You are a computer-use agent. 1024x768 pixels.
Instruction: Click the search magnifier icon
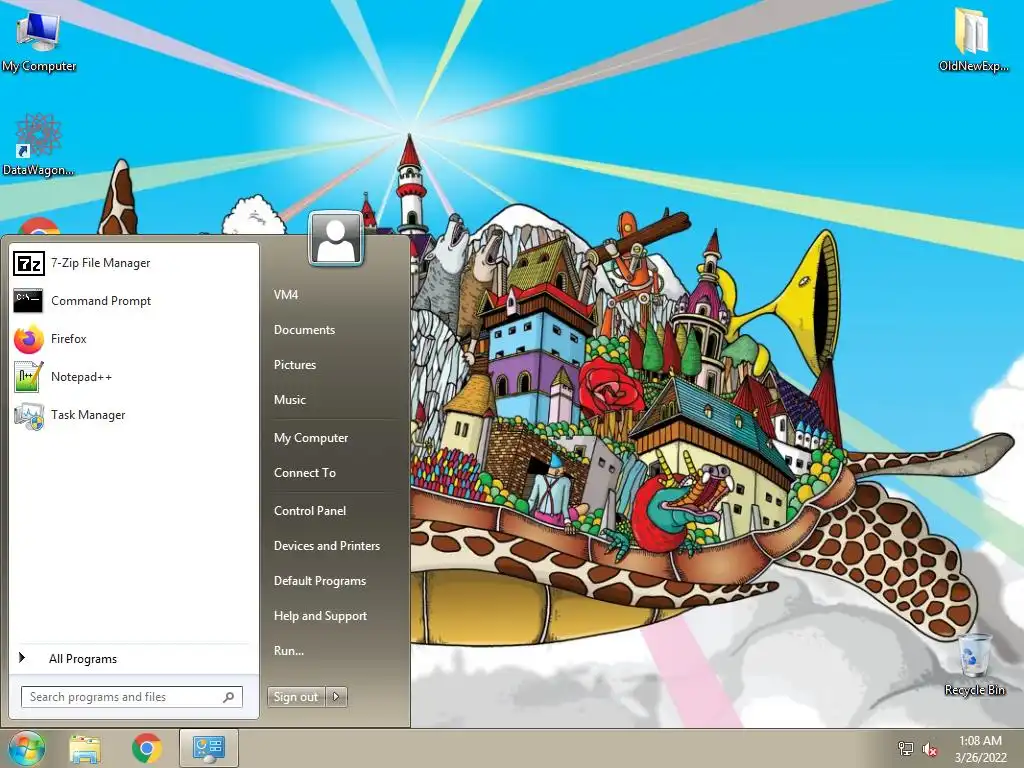click(229, 697)
